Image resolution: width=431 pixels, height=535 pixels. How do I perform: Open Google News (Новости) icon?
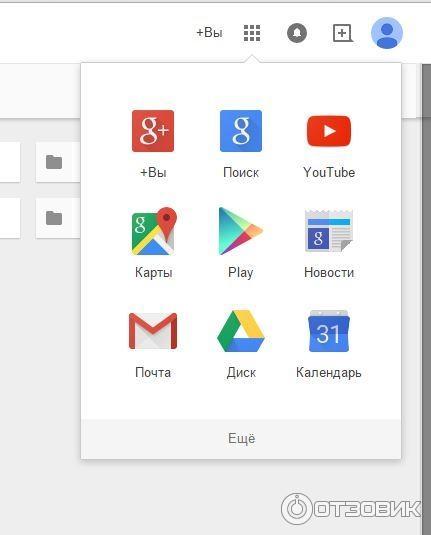(x=329, y=231)
